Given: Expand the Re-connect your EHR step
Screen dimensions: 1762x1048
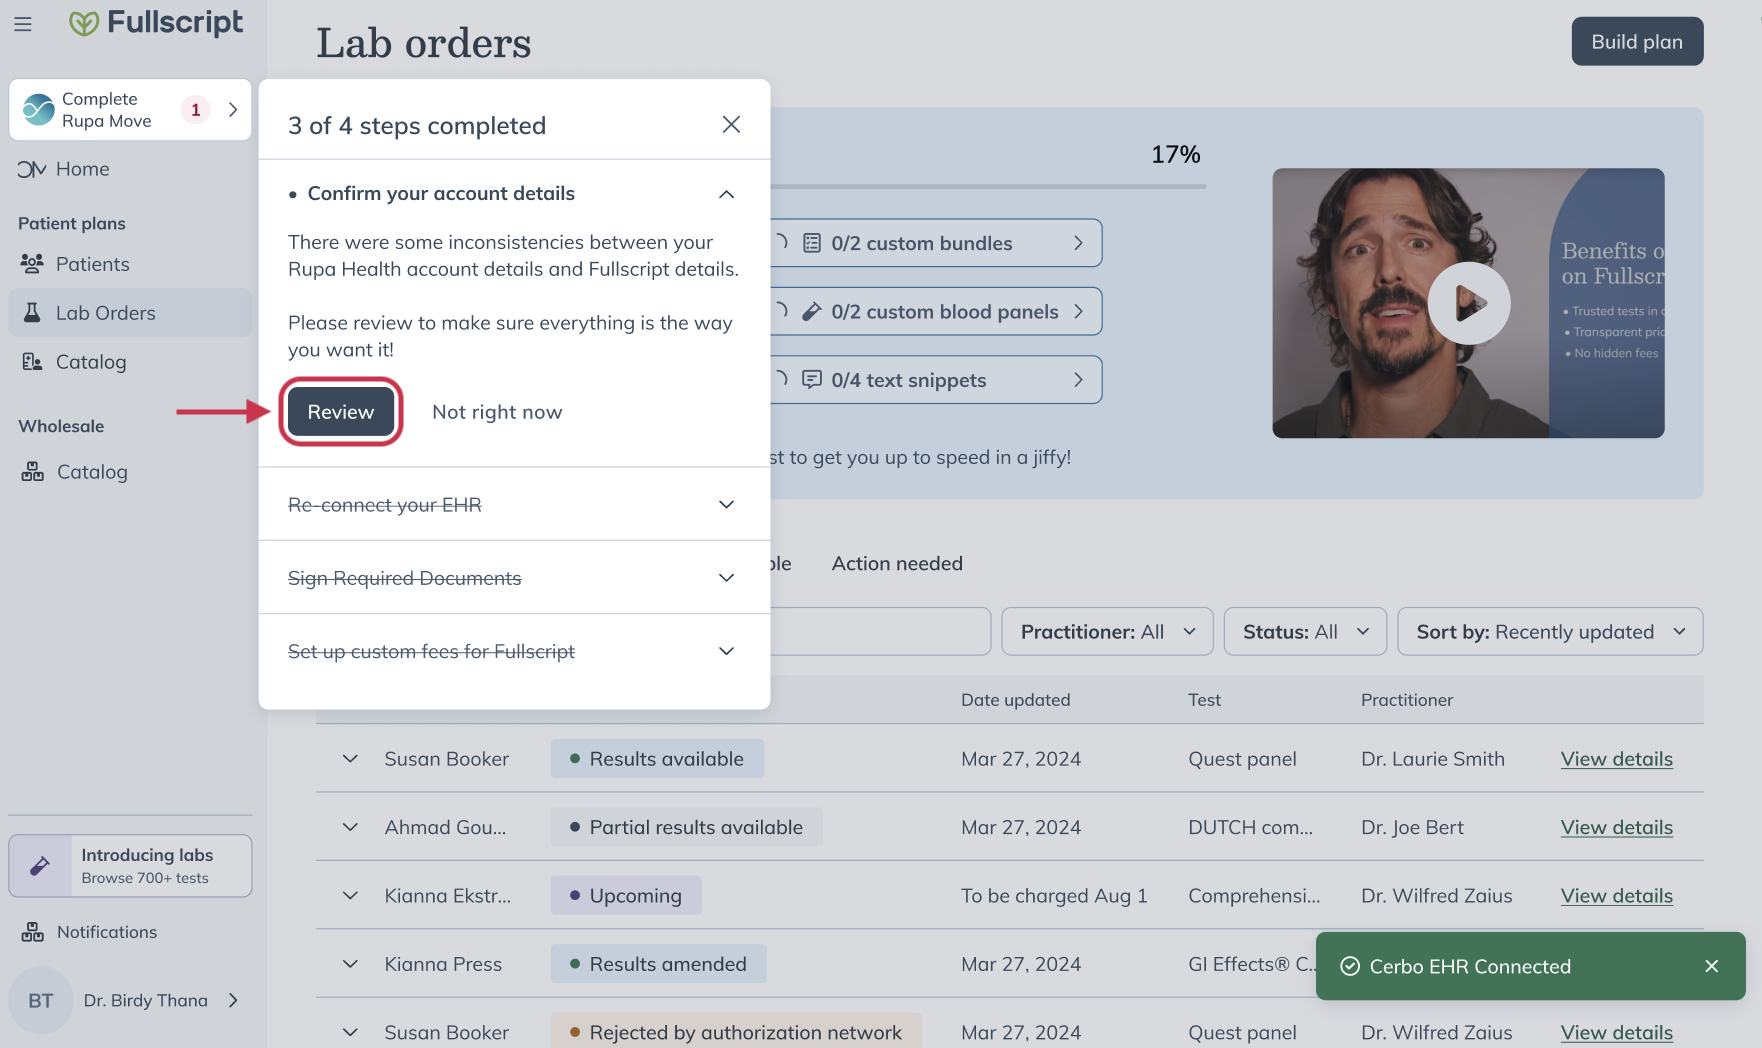Looking at the screenshot, I should [727, 504].
